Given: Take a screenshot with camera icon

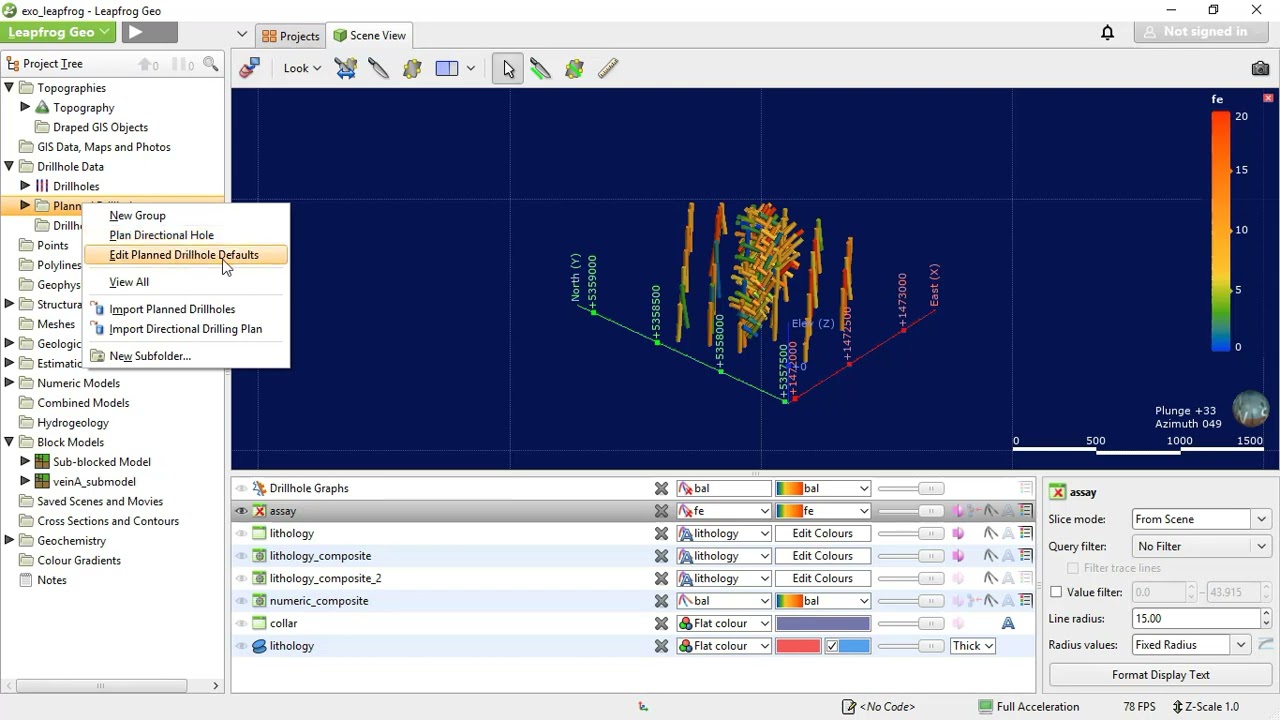Looking at the screenshot, I should point(1260,68).
